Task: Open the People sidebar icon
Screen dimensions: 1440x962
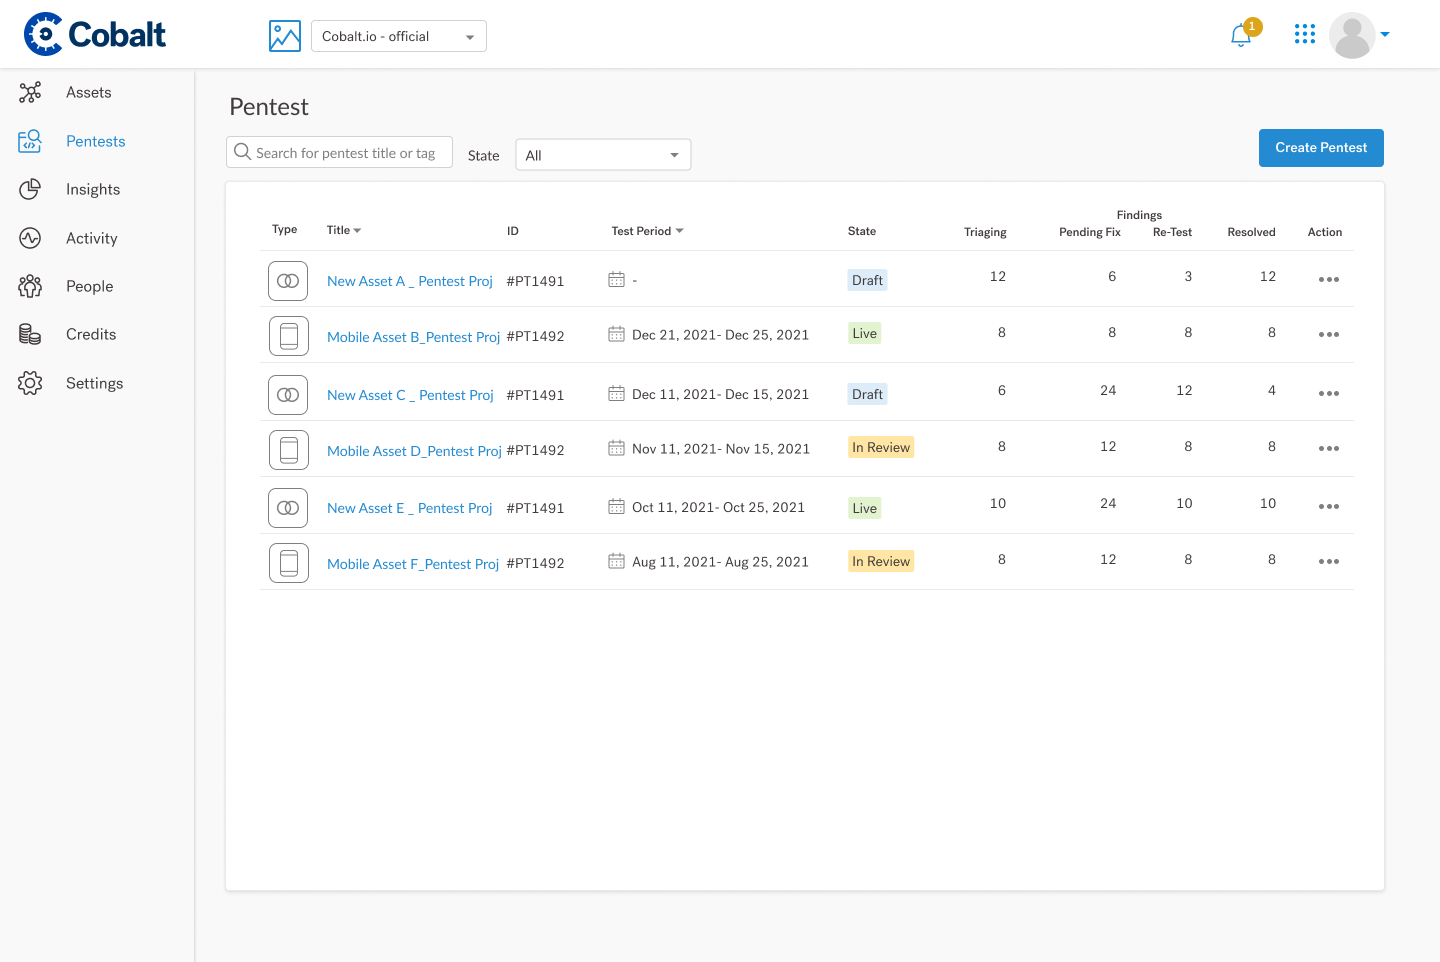Action: (x=30, y=286)
